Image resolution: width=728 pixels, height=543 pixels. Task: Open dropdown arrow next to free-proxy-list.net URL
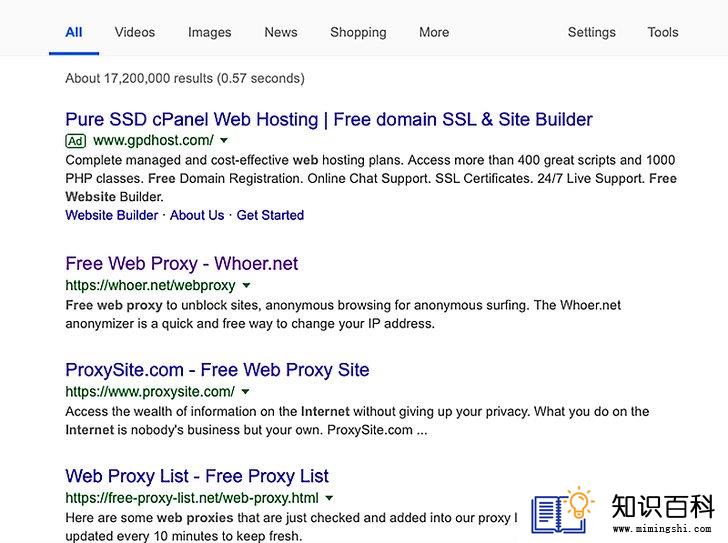[329, 498]
